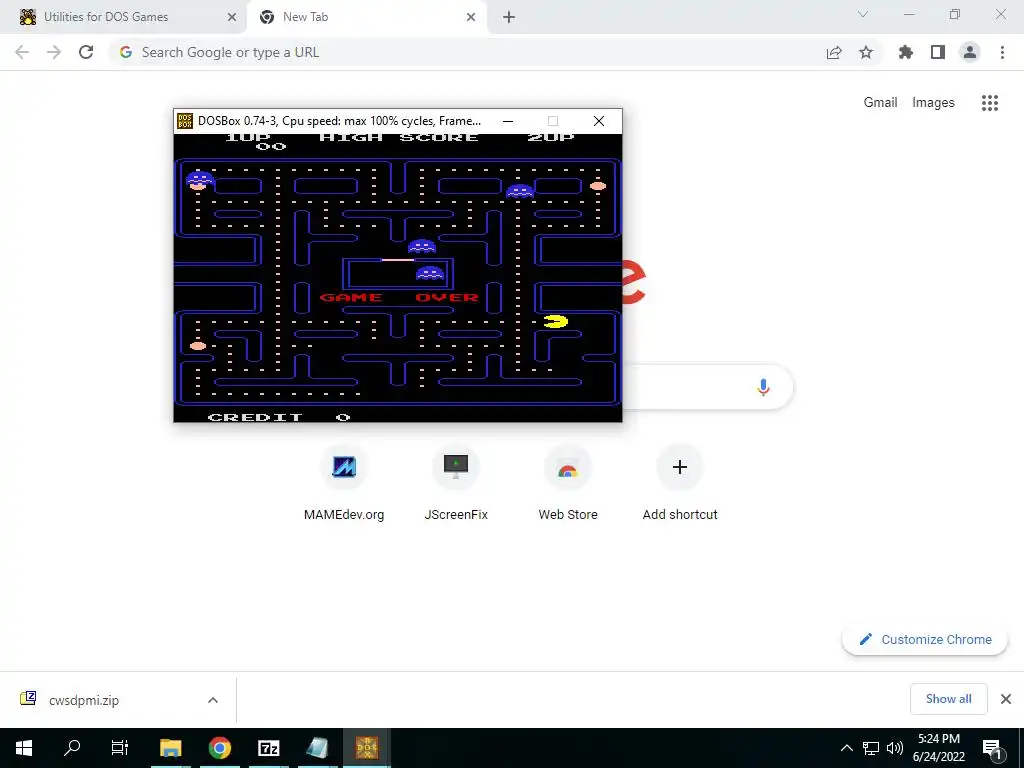Open the JScreenFix shortcut
Image resolution: width=1024 pixels, height=768 pixels.
click(x=456, y=485)
